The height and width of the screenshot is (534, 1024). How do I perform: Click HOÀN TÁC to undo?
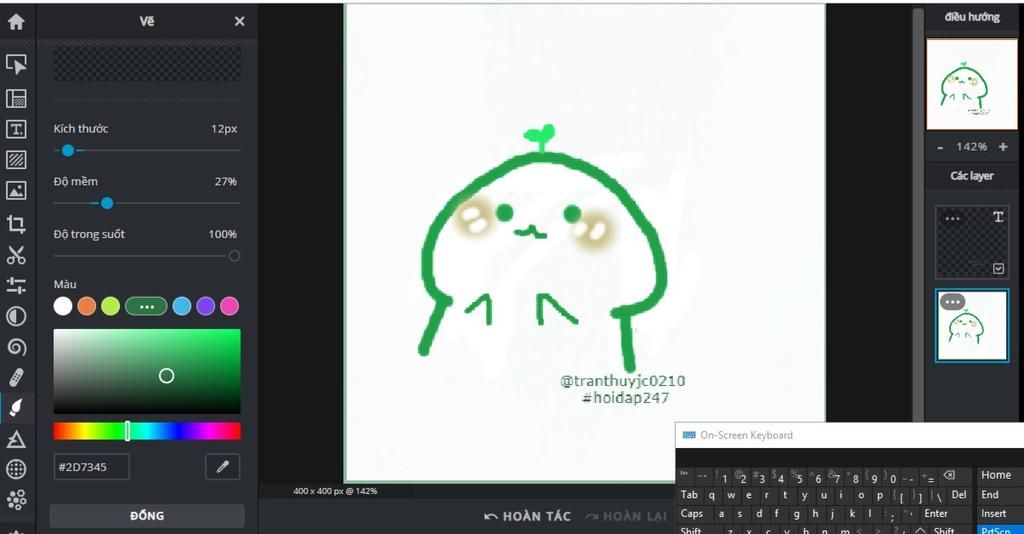[x=528, y=516]
